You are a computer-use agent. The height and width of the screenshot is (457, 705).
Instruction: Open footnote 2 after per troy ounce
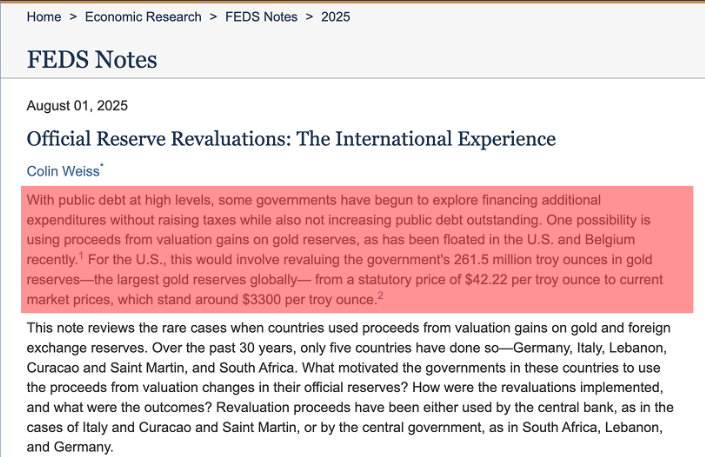381,296
